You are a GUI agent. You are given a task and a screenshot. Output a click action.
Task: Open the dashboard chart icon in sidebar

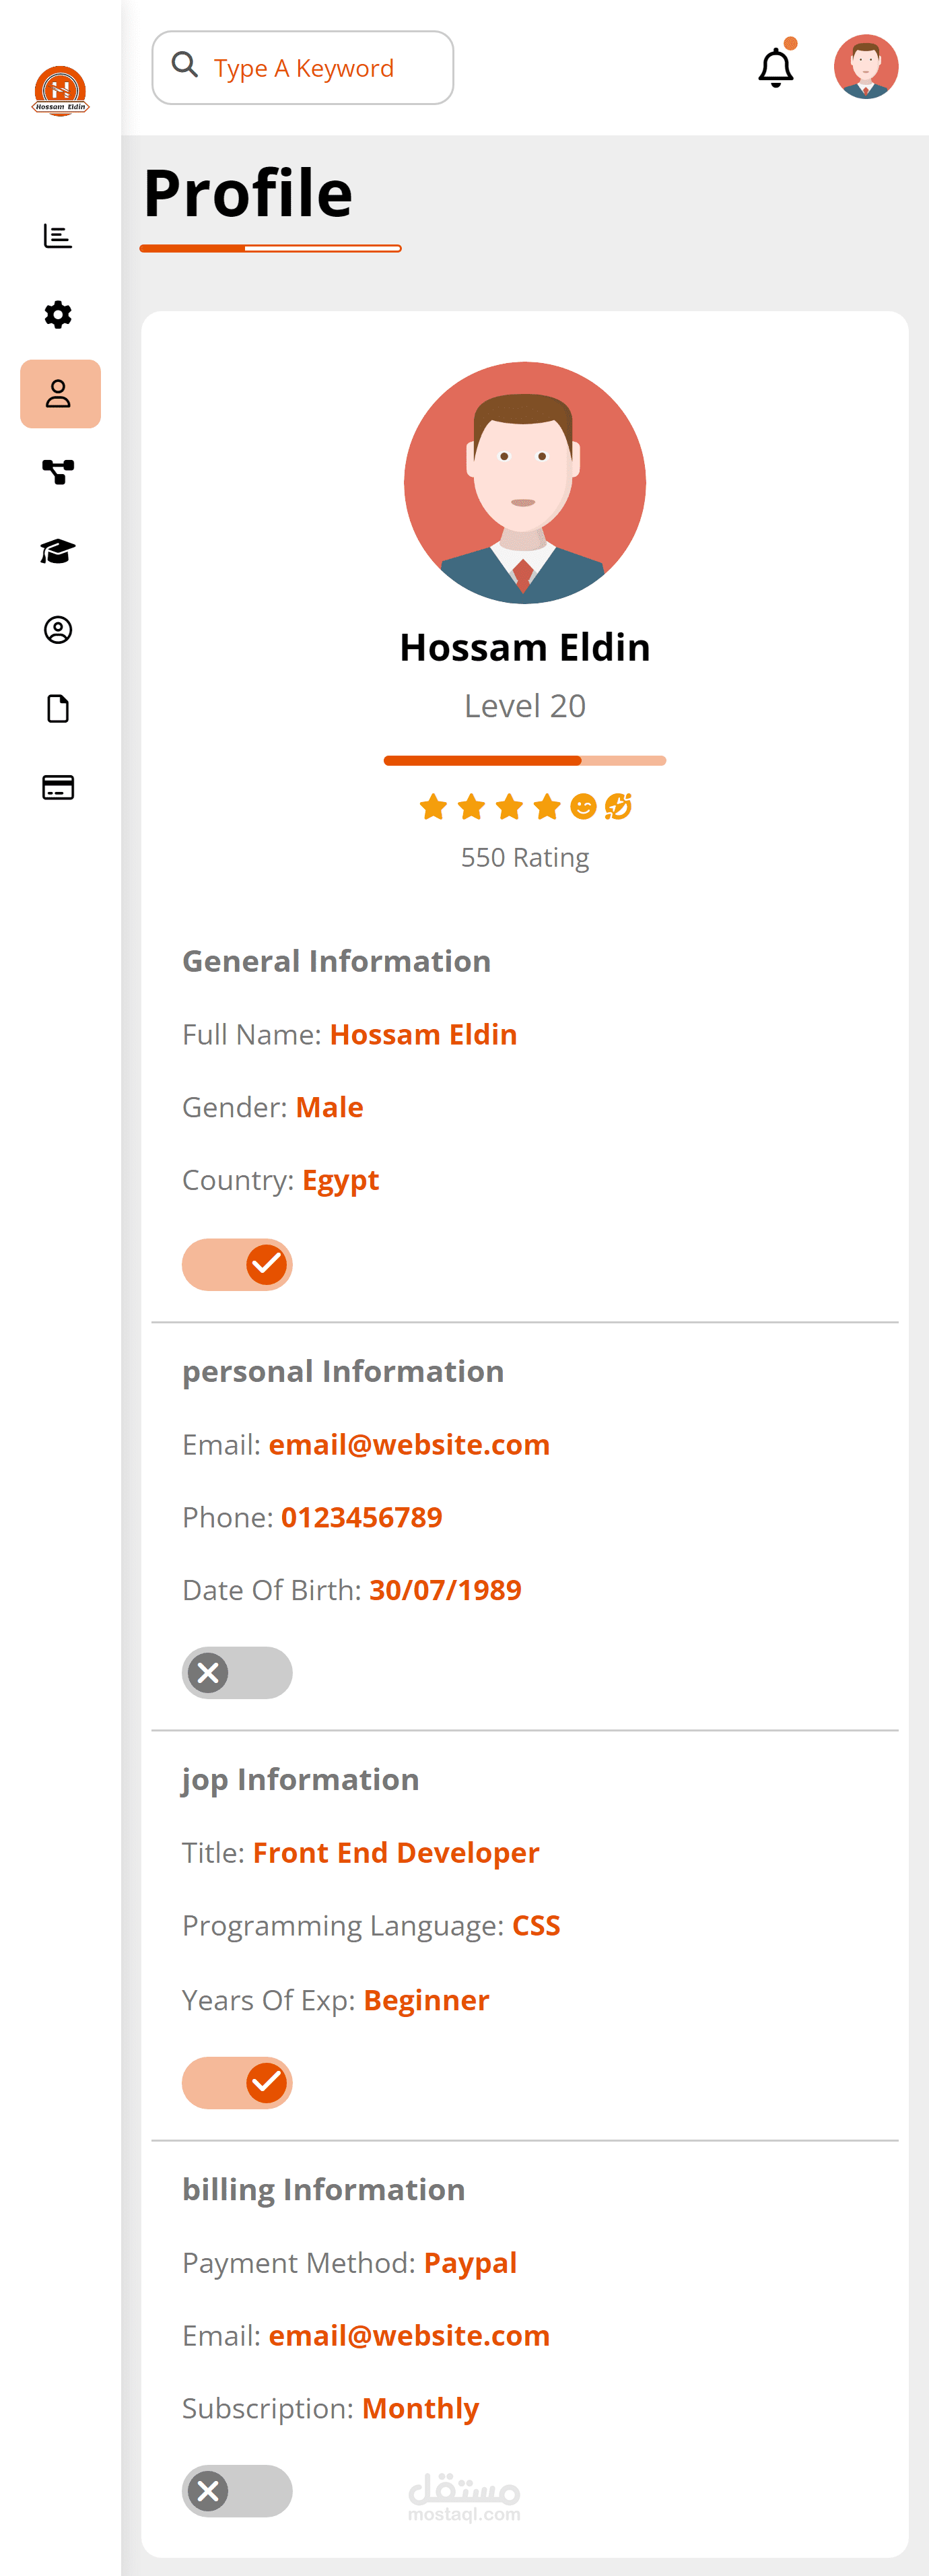click(58, 236)
